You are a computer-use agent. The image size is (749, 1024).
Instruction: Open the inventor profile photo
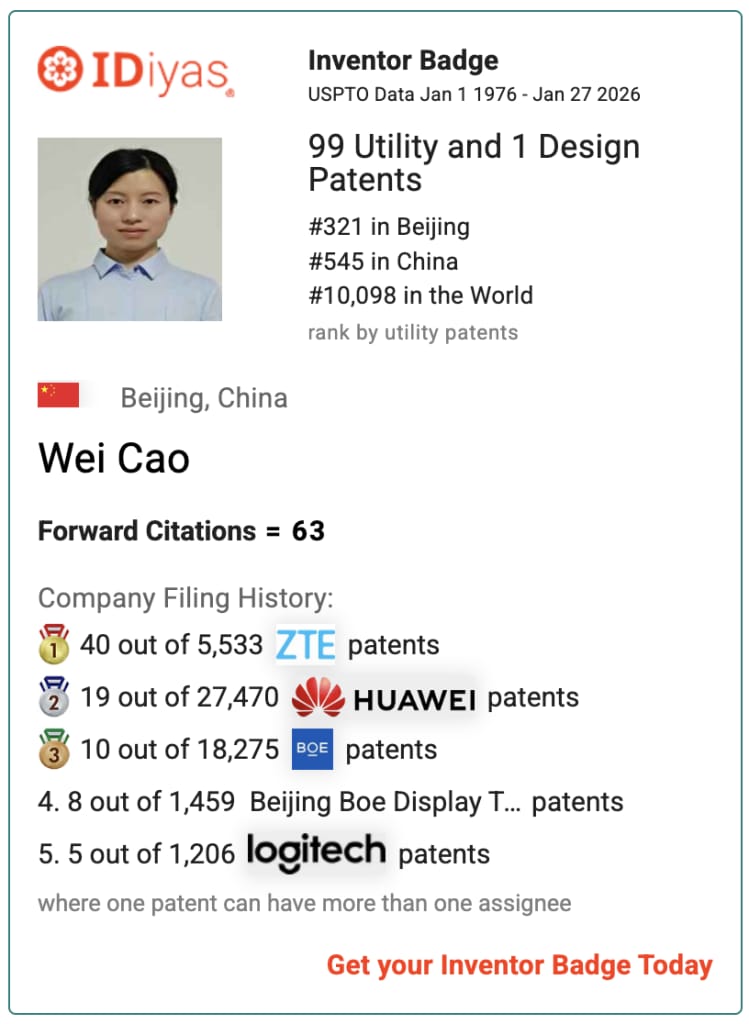[x=129, y=229]
